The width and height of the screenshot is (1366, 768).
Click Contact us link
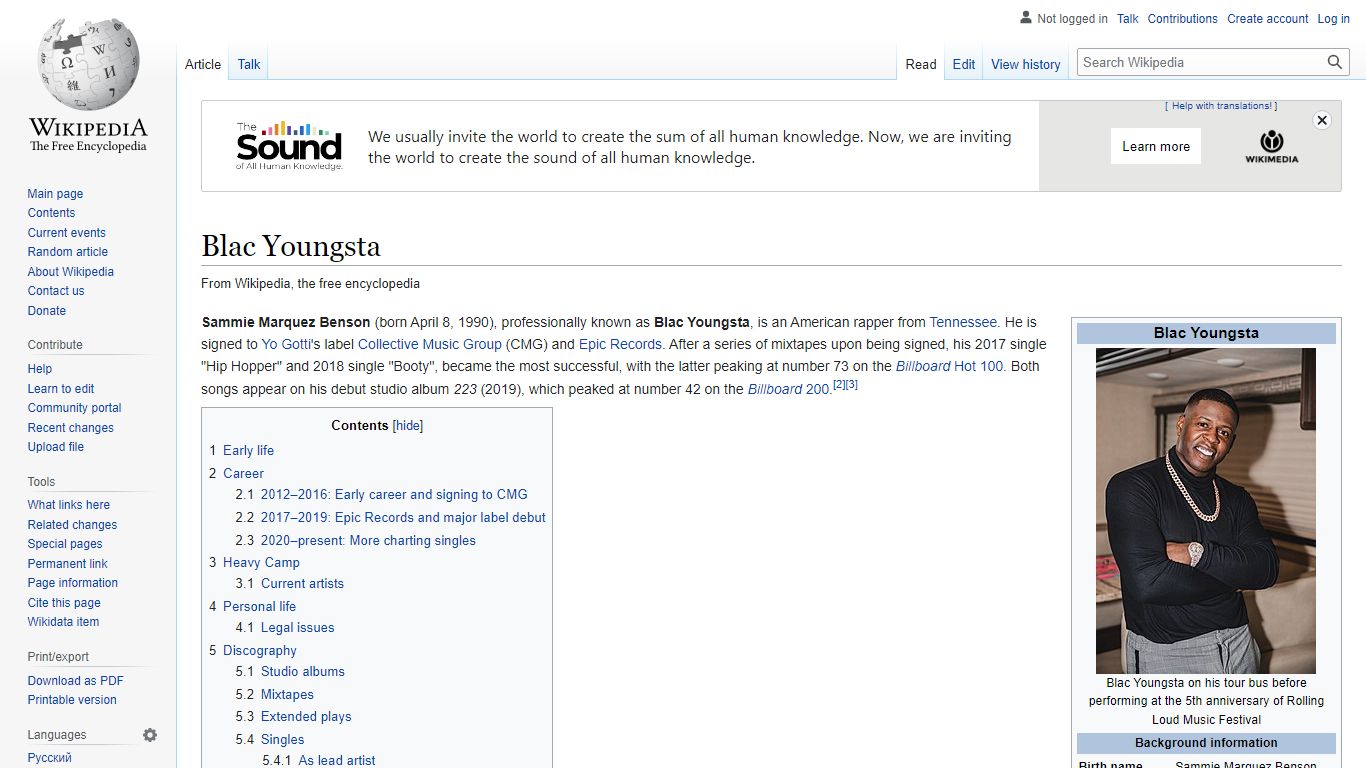click(56, 291)
